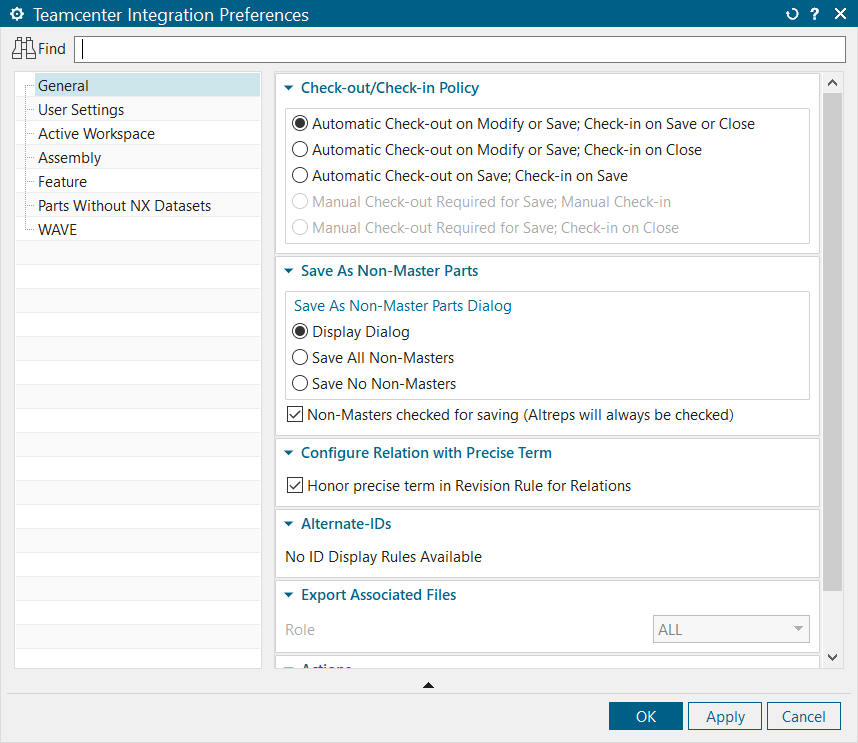The height and width of the screenshot is (743, 858).
Task: Click the 'Save As Non-Master Parts Dialog' label
Action: click(x=403, y=306)
